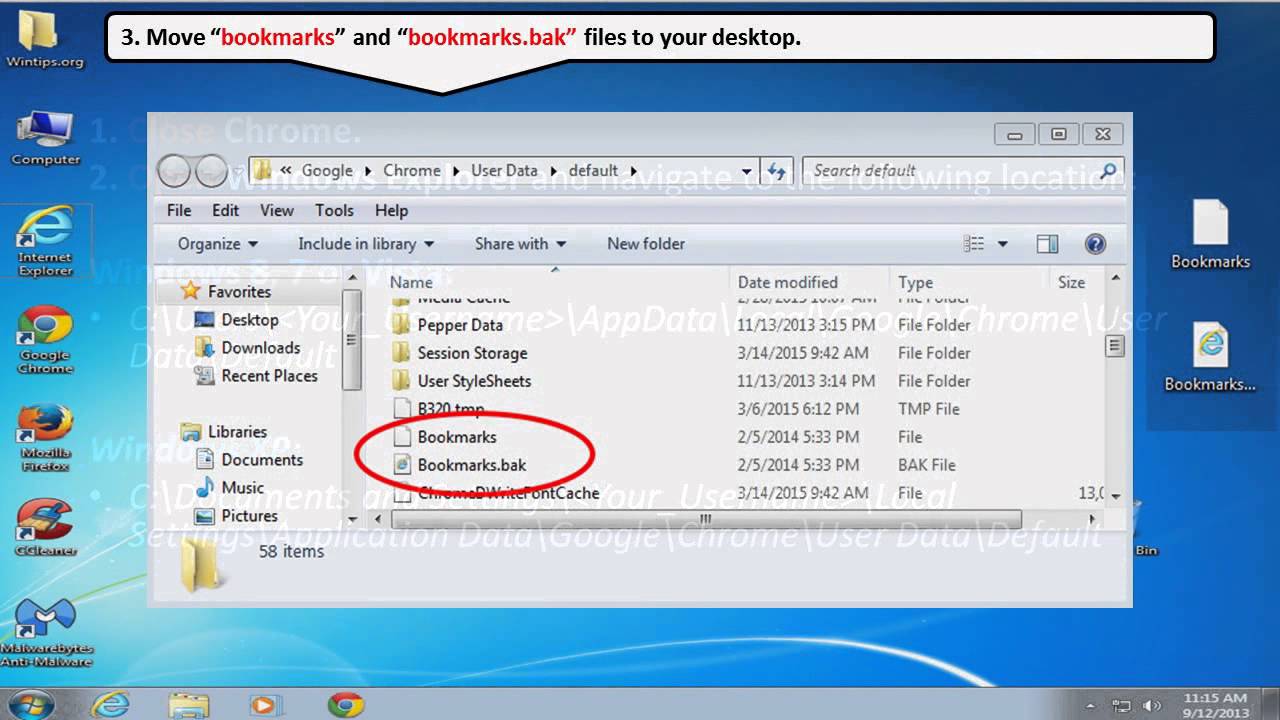
Task: Click default in the breadcrumb path
Action: point(593,171)
